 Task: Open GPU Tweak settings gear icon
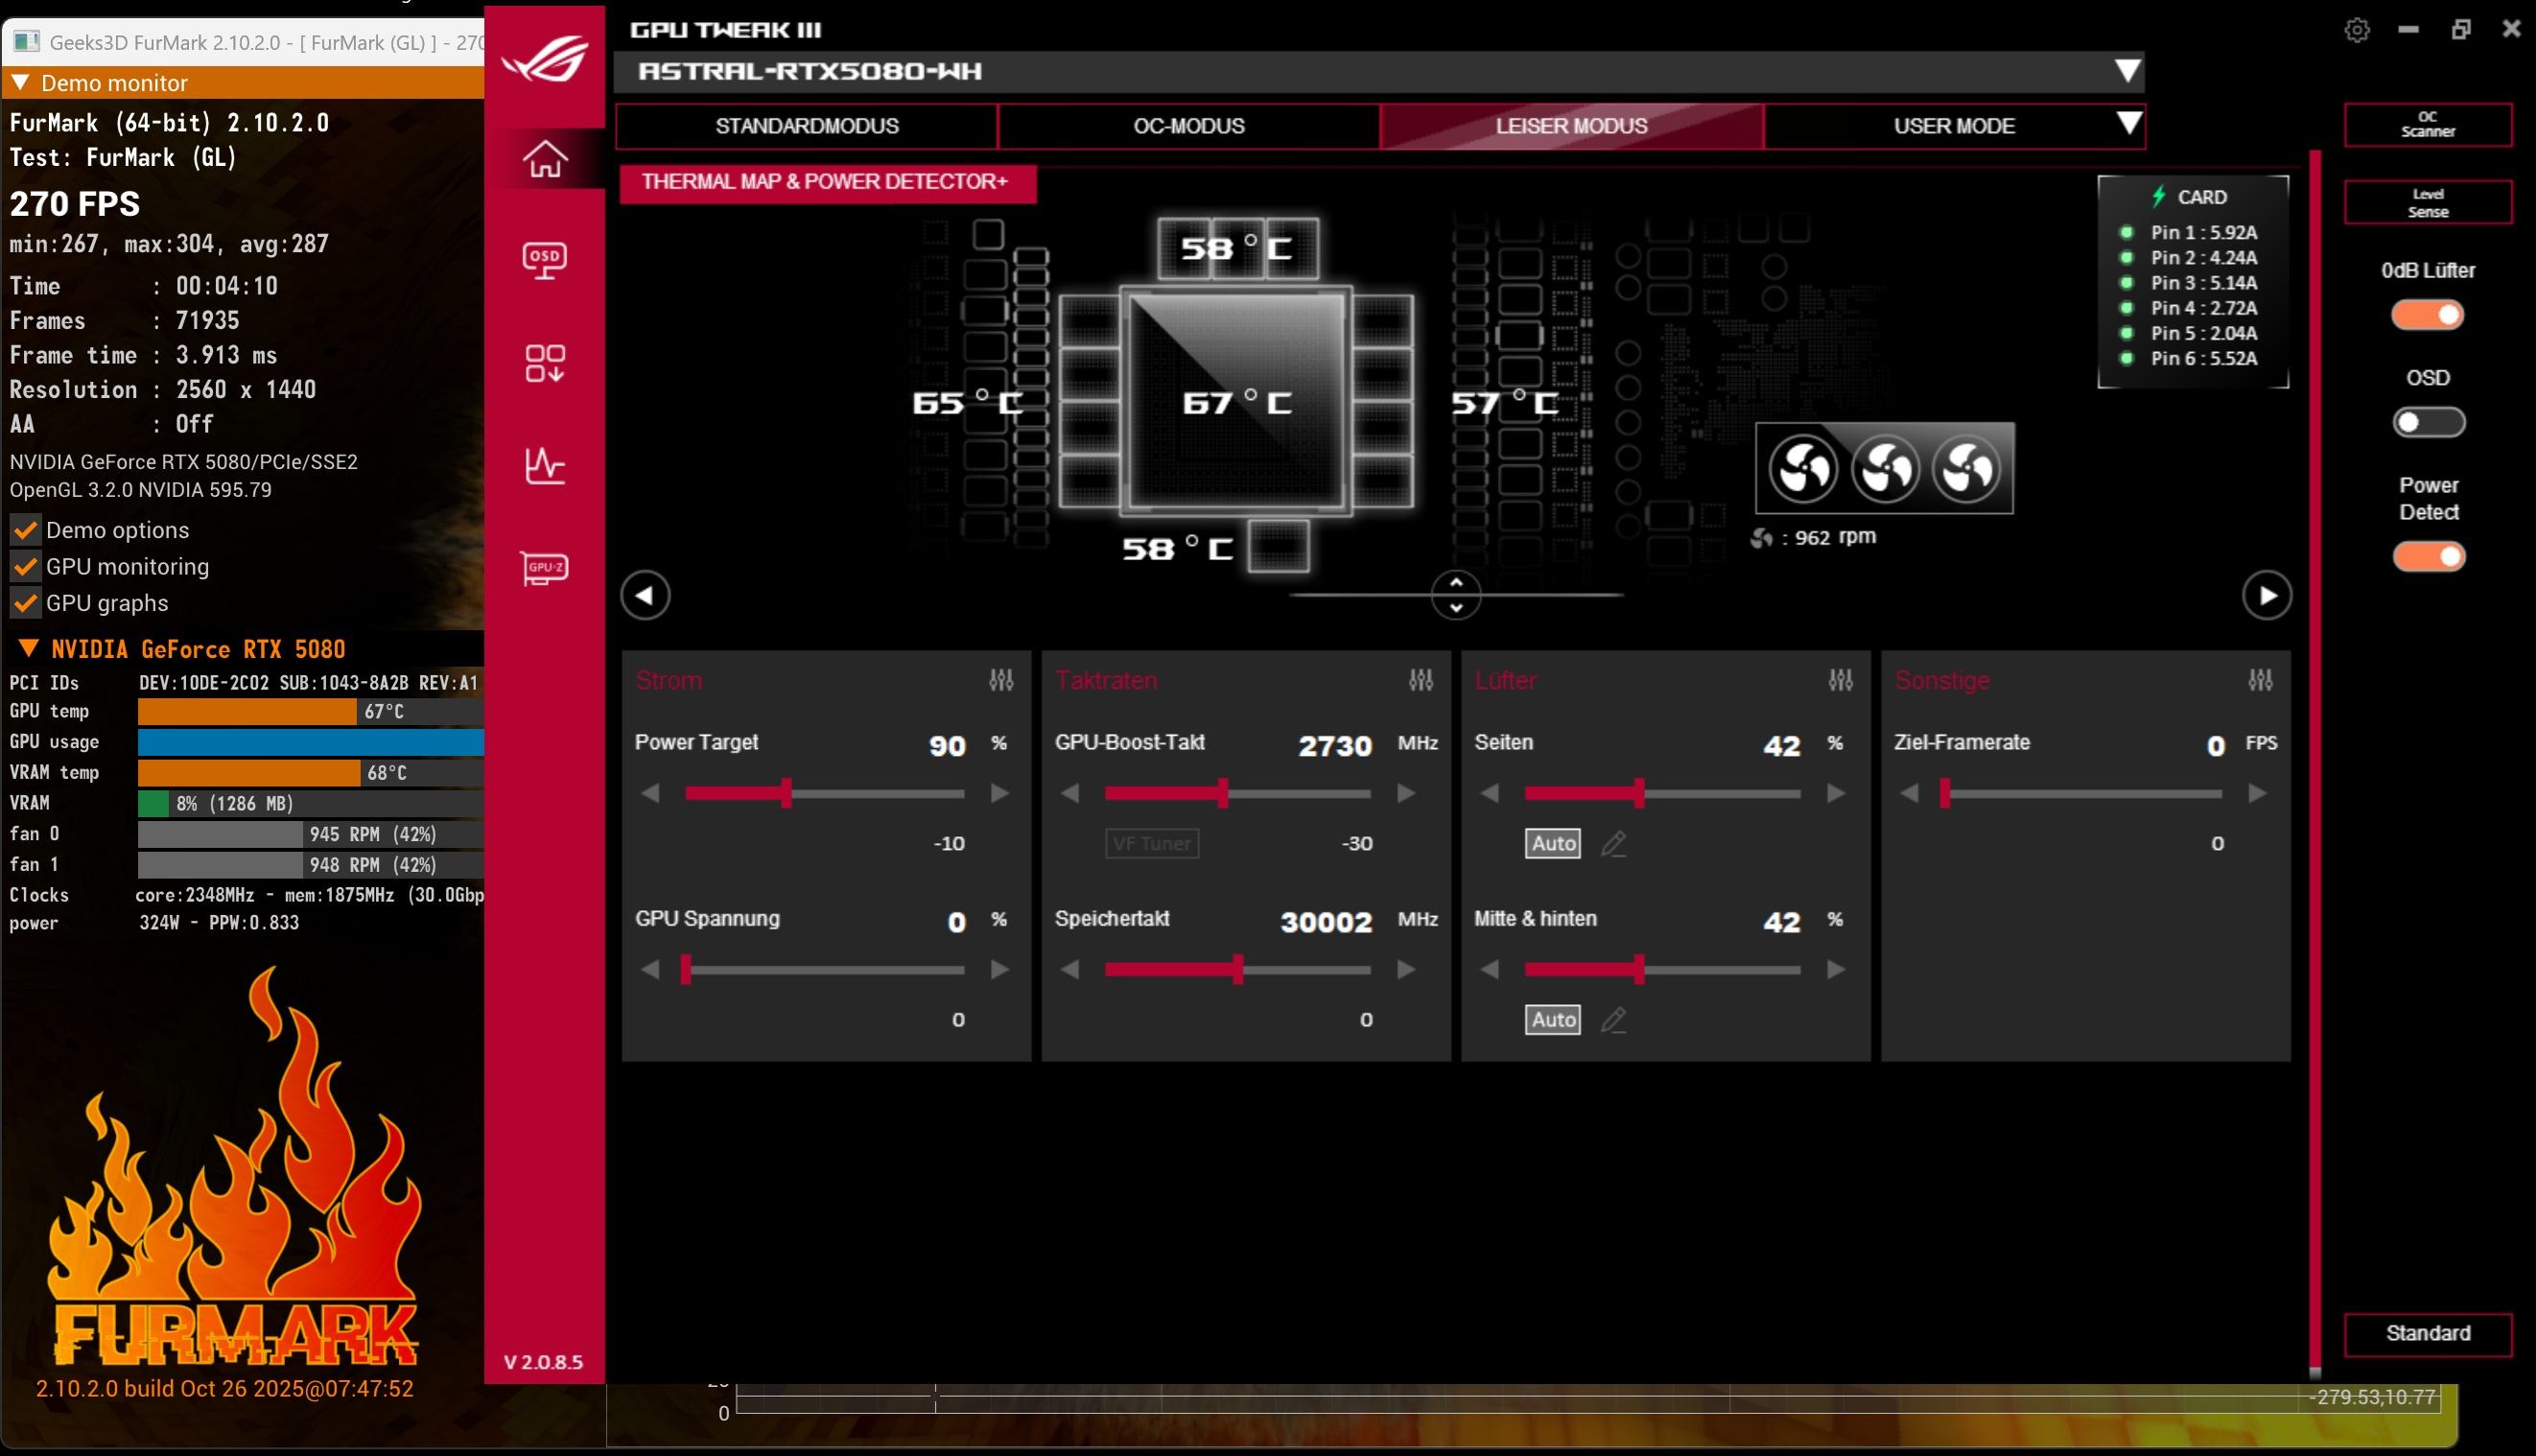2356,30
